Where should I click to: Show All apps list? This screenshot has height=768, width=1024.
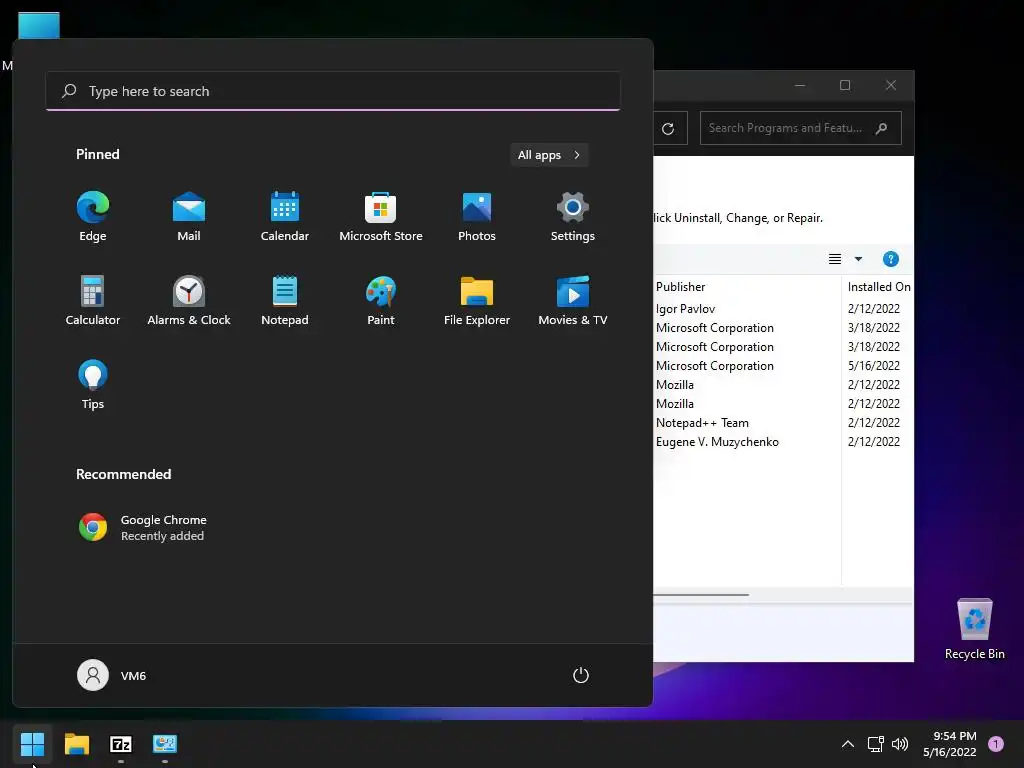point(549,155)
